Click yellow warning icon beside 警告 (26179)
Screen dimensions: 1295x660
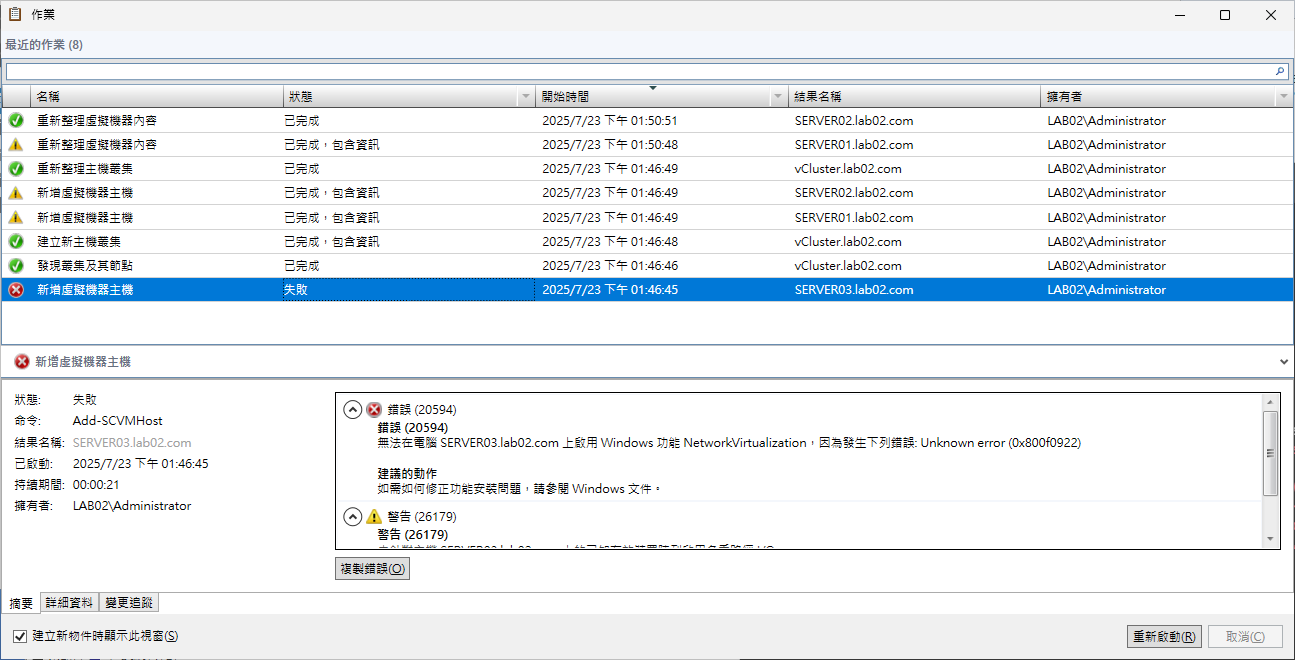(374, 517)
